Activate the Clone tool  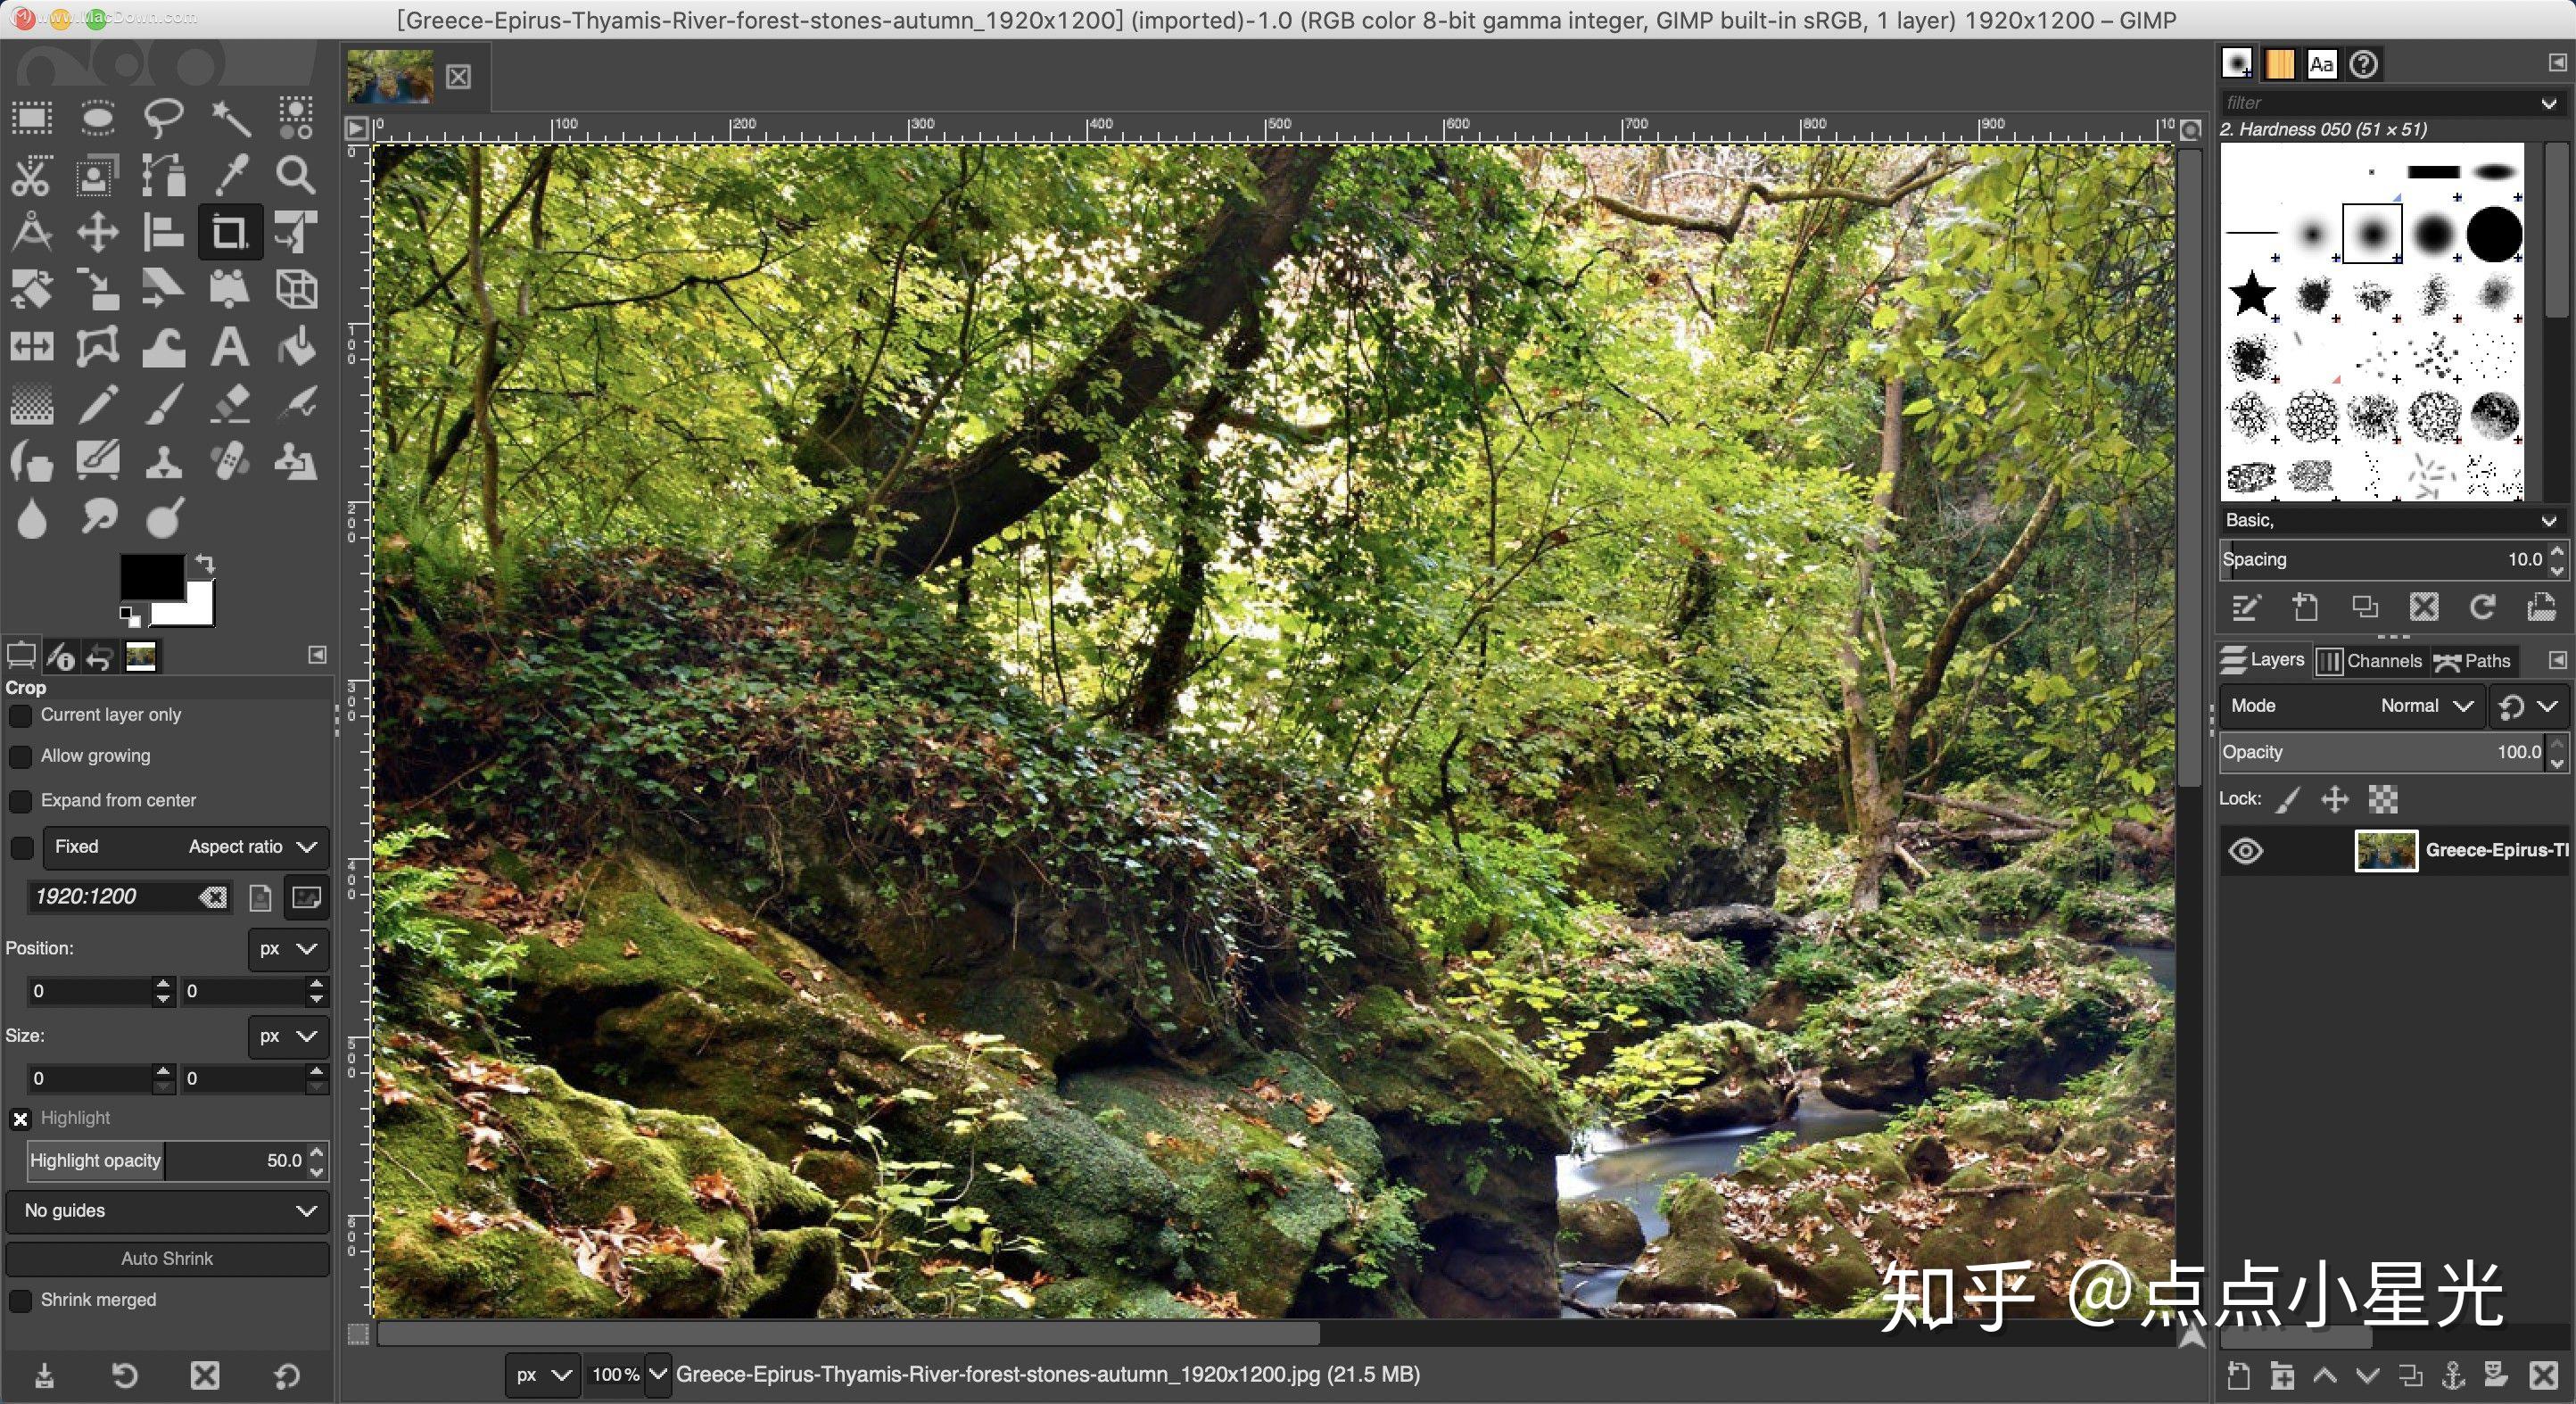(x=163, y=461)
